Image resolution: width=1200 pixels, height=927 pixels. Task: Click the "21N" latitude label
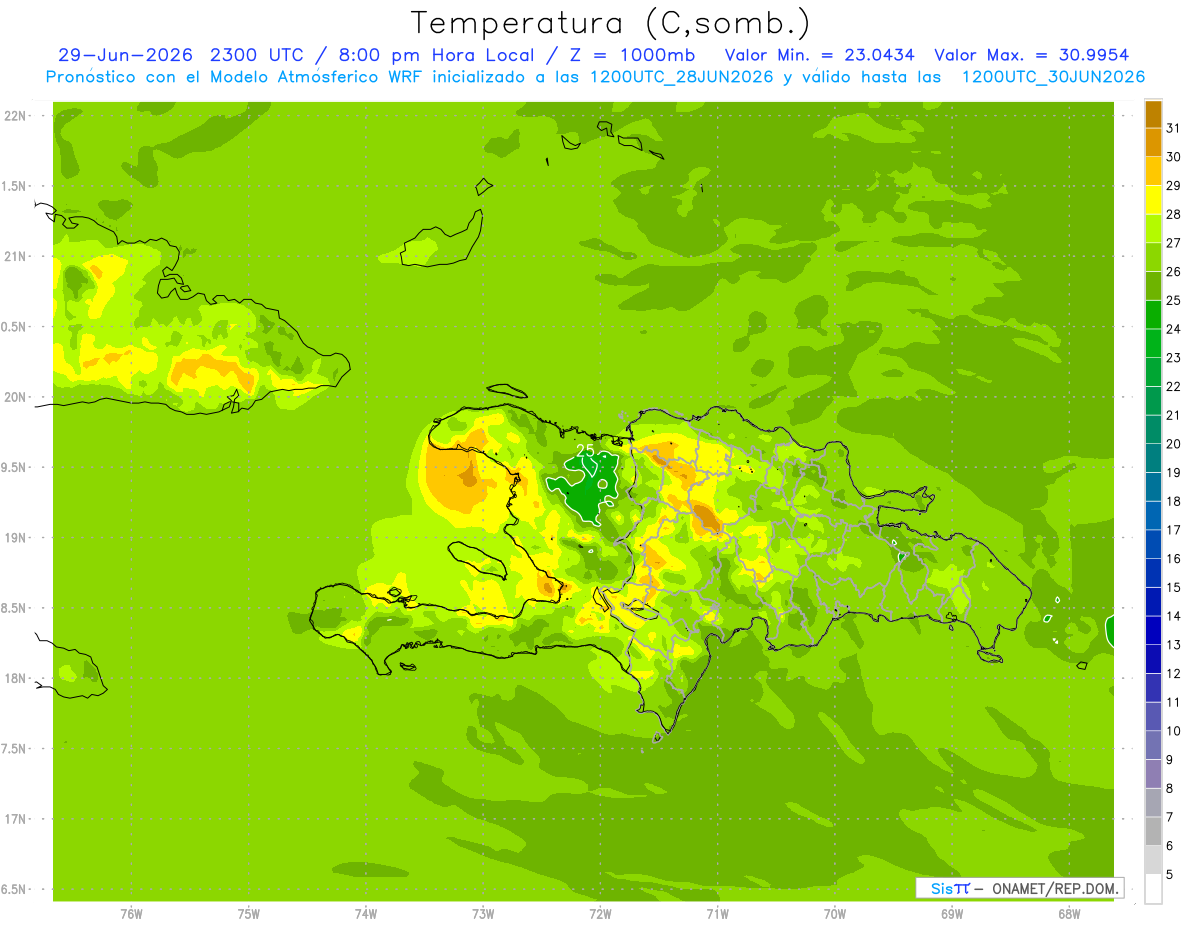[x=16, y=256]
